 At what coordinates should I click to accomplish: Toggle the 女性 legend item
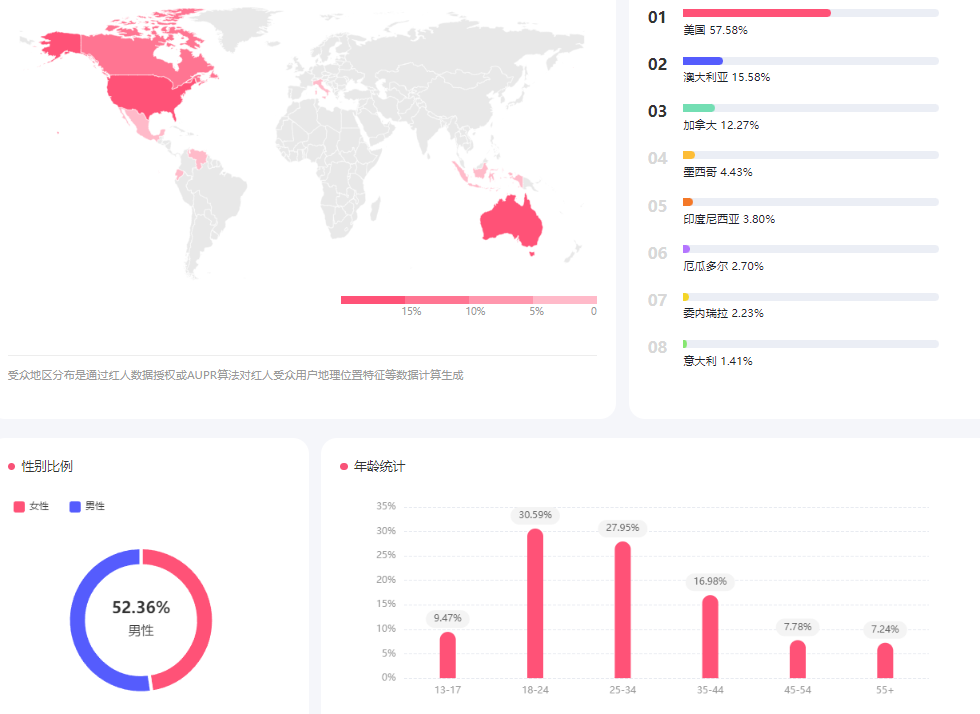[x=31, y=506]
